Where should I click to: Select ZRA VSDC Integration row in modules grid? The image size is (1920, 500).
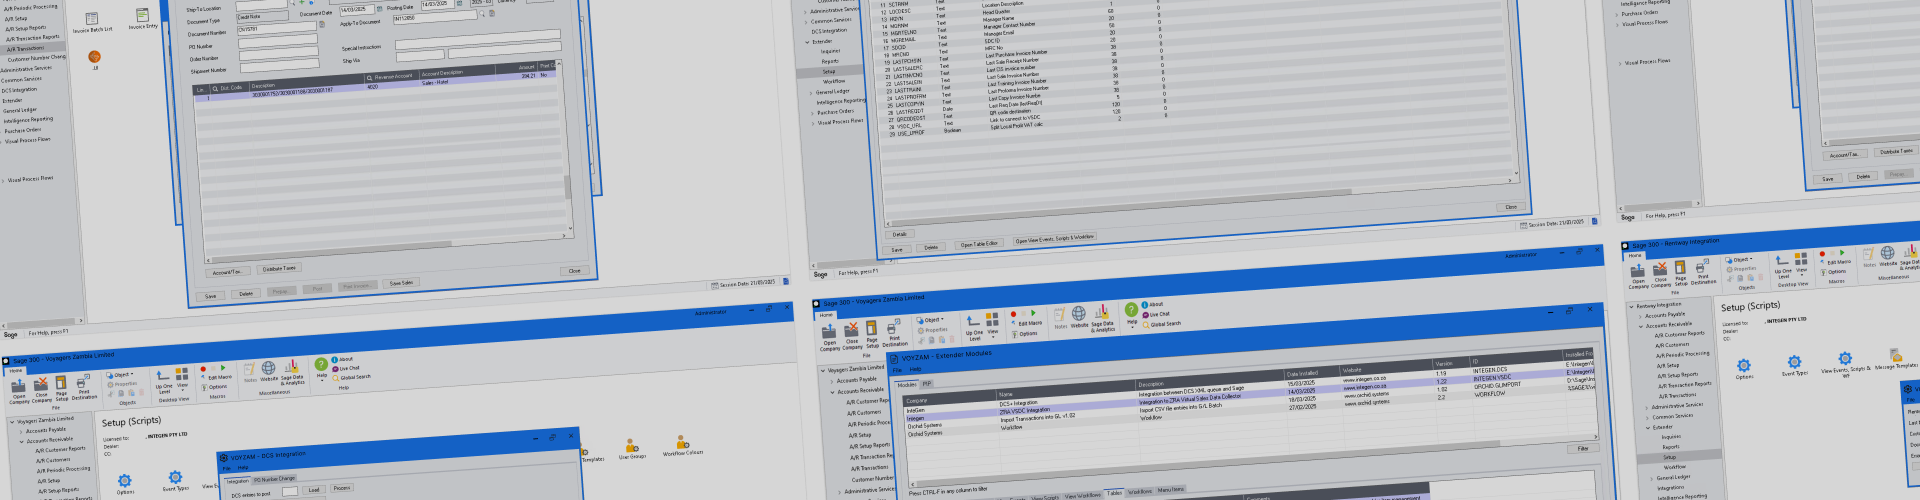pyautogui.click(x=1025, y=410)
